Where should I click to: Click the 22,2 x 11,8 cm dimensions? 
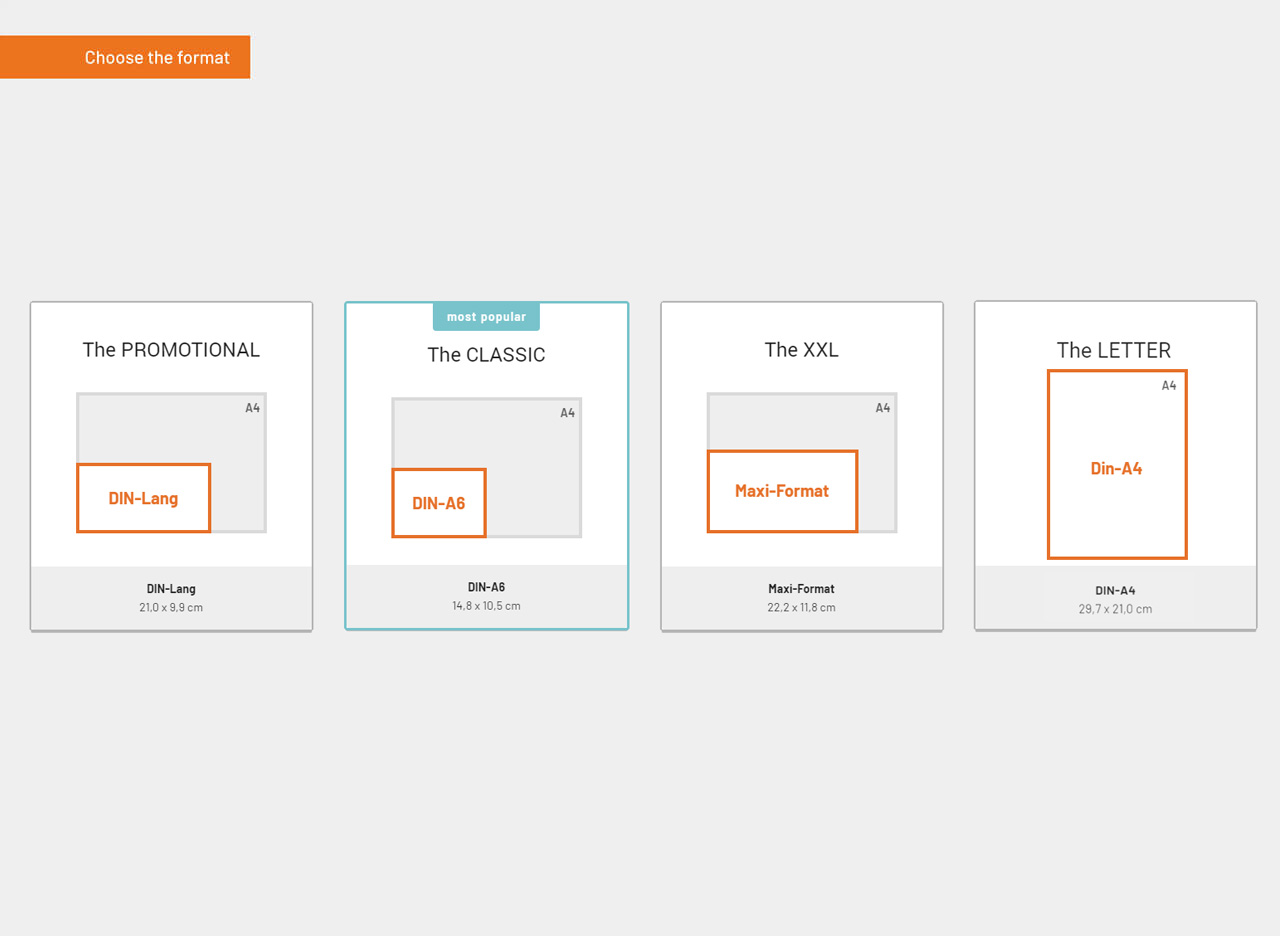[801, 607]
